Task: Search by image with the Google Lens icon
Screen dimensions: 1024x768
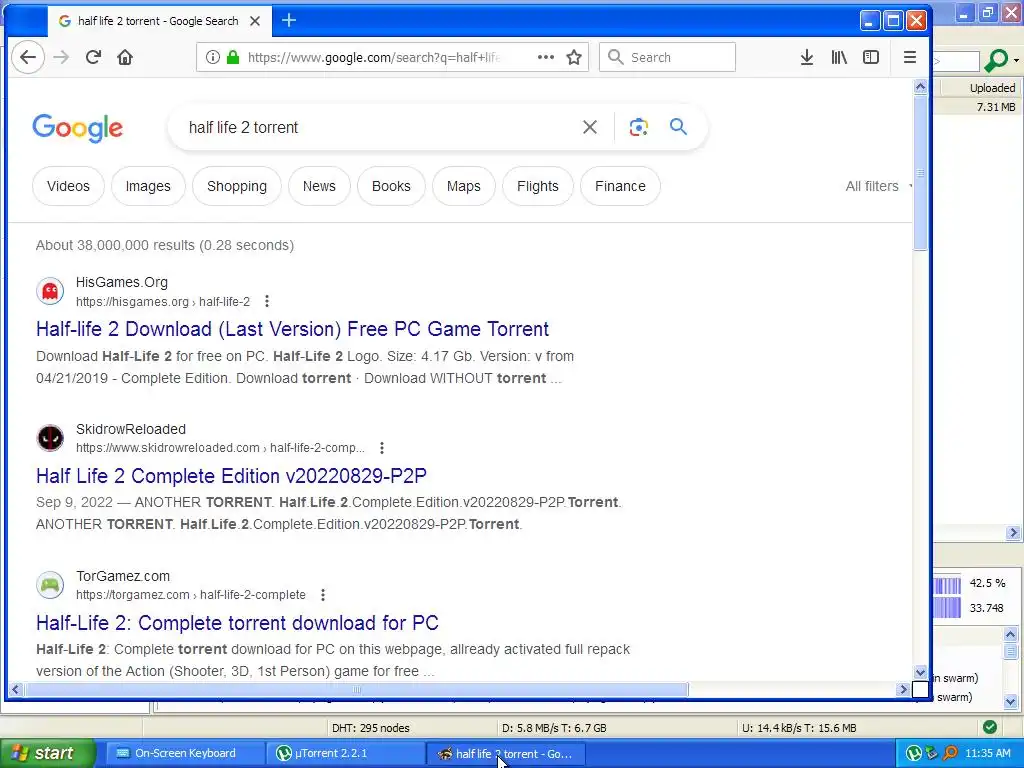Action: [x=639, y=127]
